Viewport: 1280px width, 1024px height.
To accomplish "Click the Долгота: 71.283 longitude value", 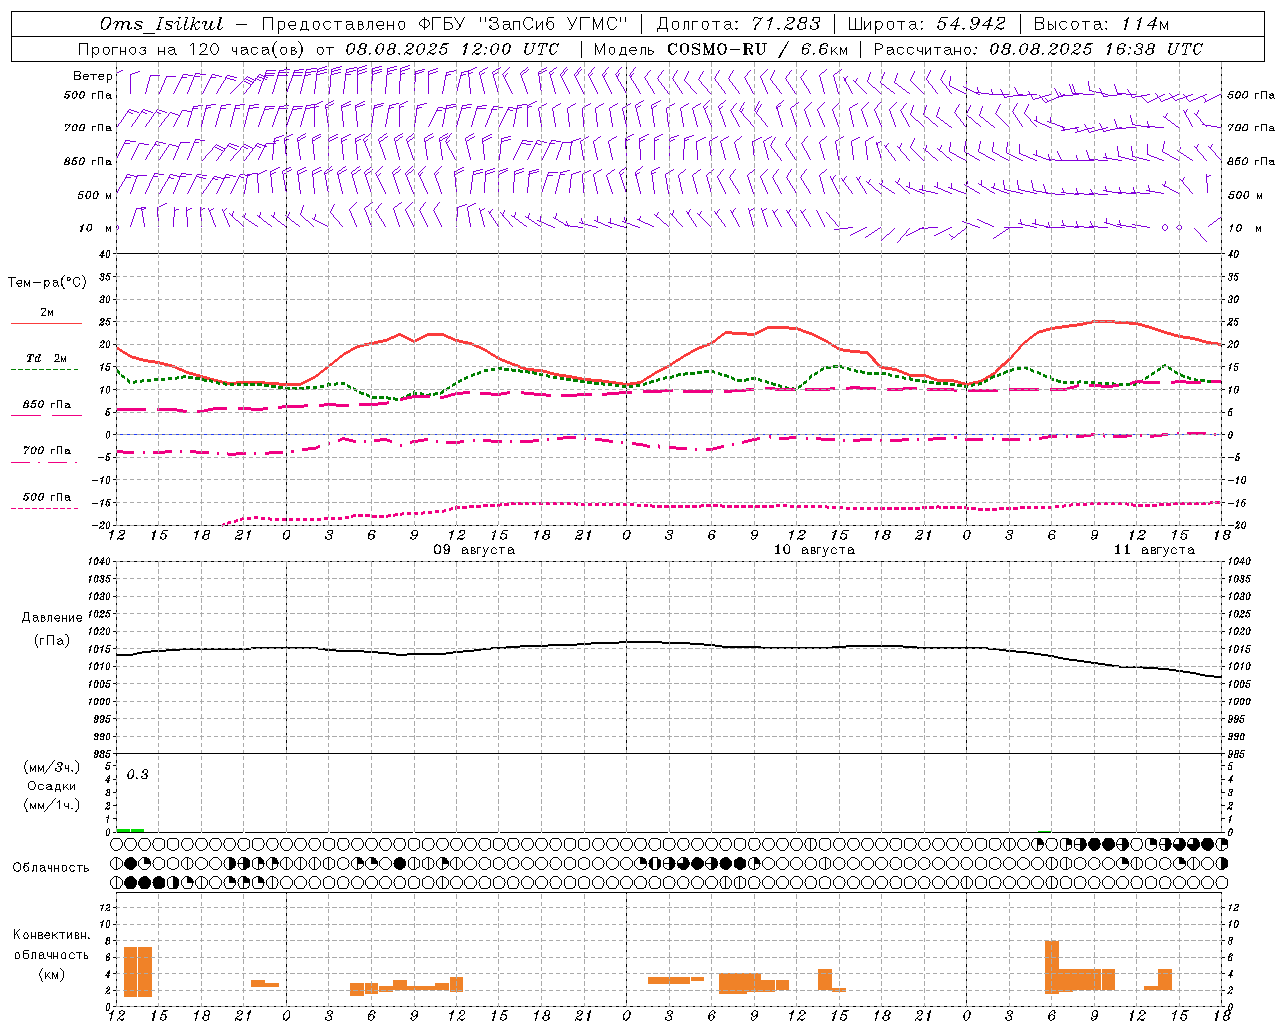I will click(738, 24).
